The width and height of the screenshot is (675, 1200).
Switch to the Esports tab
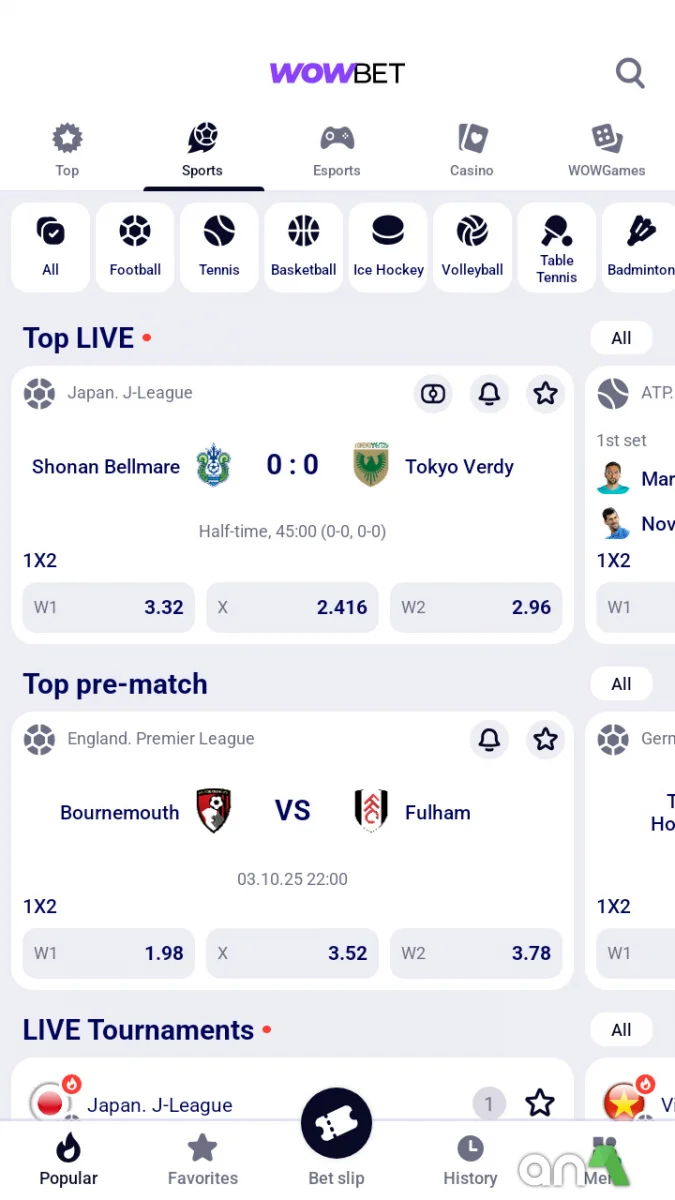click(x=337, y=150)
